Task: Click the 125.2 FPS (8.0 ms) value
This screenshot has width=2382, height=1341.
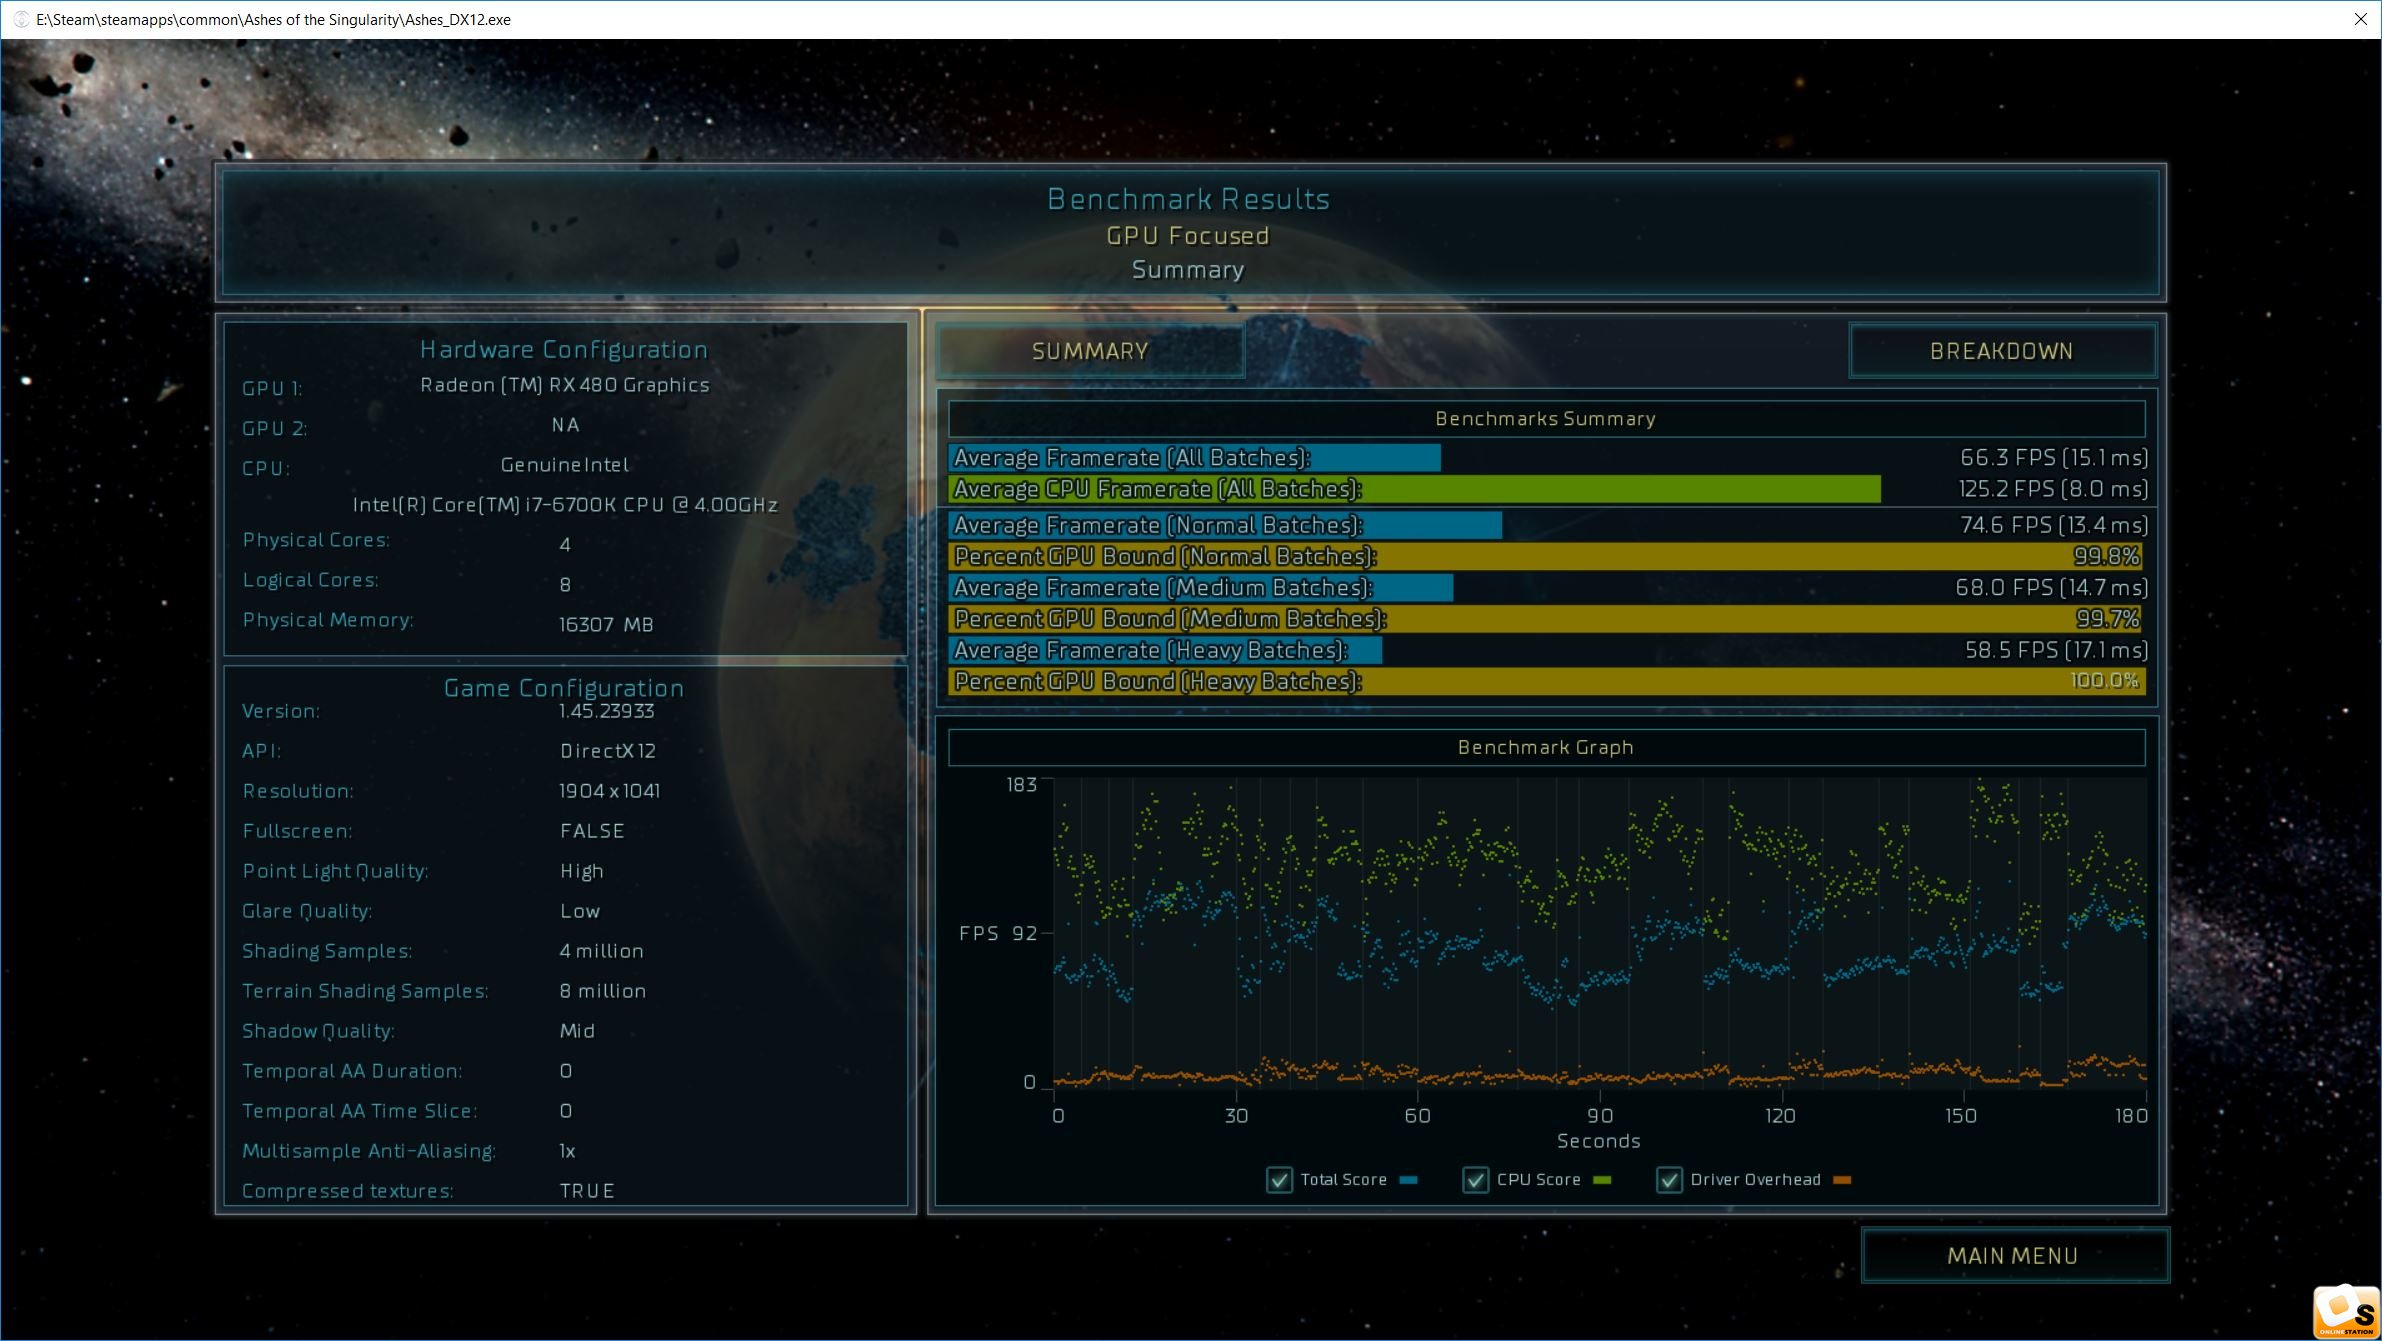Action: point(2052,489)
